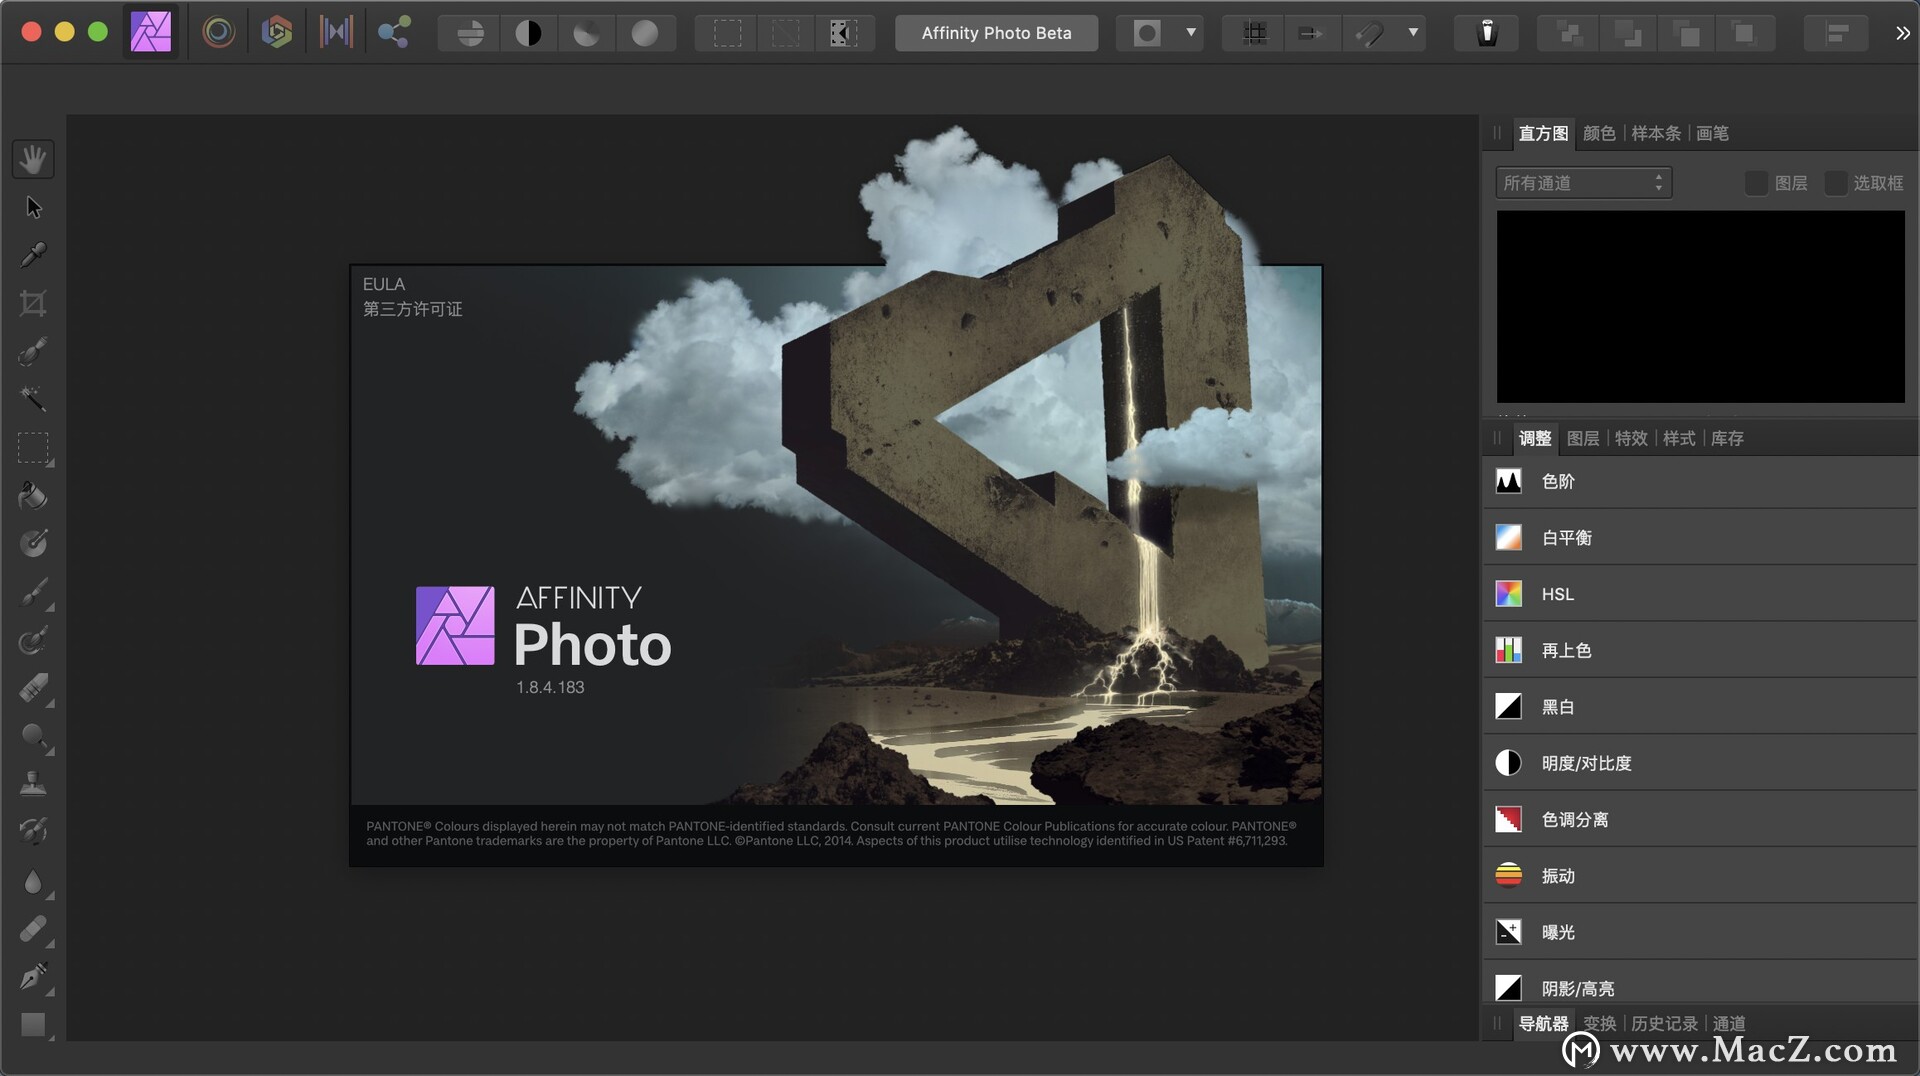Switch to the 变换 transform tab

[1599, 1023]
